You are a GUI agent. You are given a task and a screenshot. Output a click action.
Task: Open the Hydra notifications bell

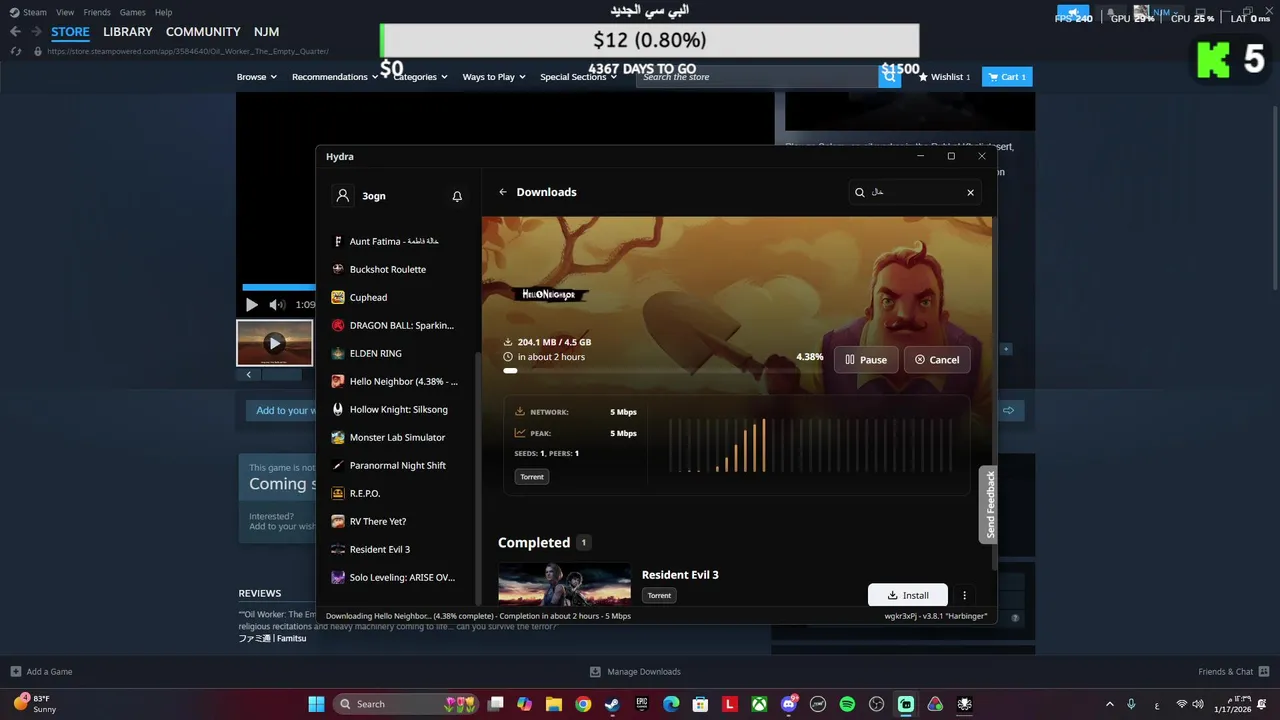pyautogui.click(x=457, y=196)
